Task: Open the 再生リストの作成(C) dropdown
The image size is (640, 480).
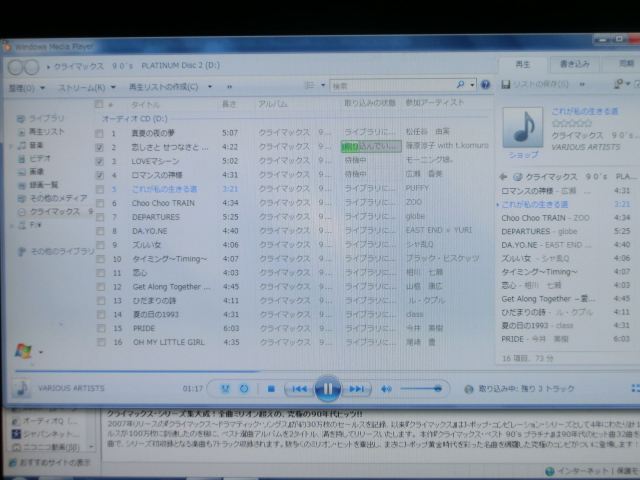Action: click(x=170, y=87)
